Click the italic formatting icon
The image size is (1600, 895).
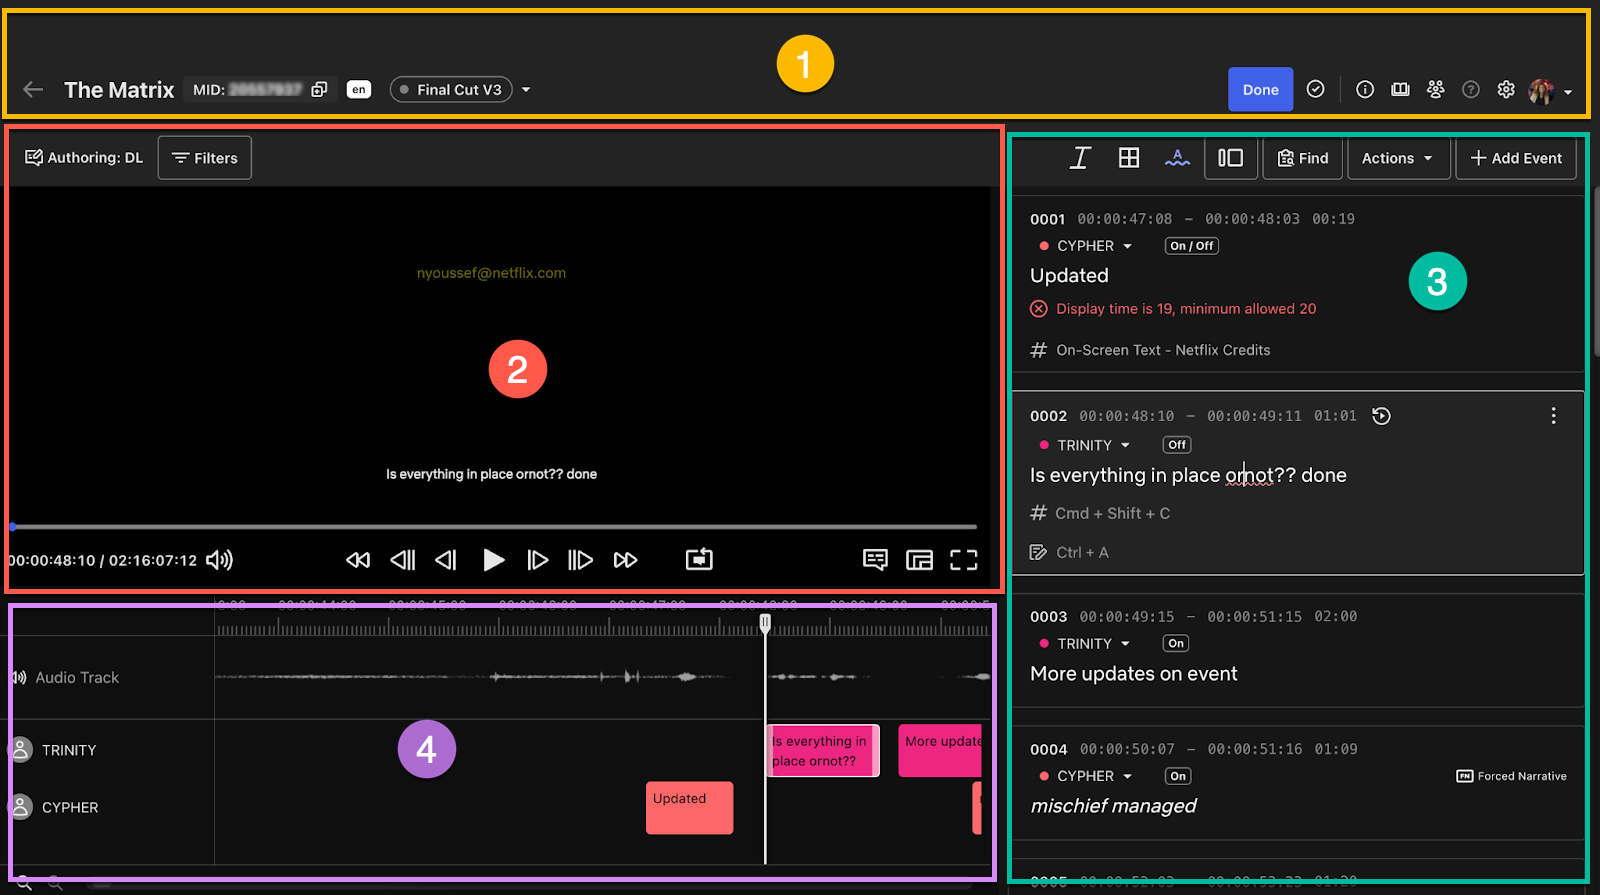tap(1080, 158)
